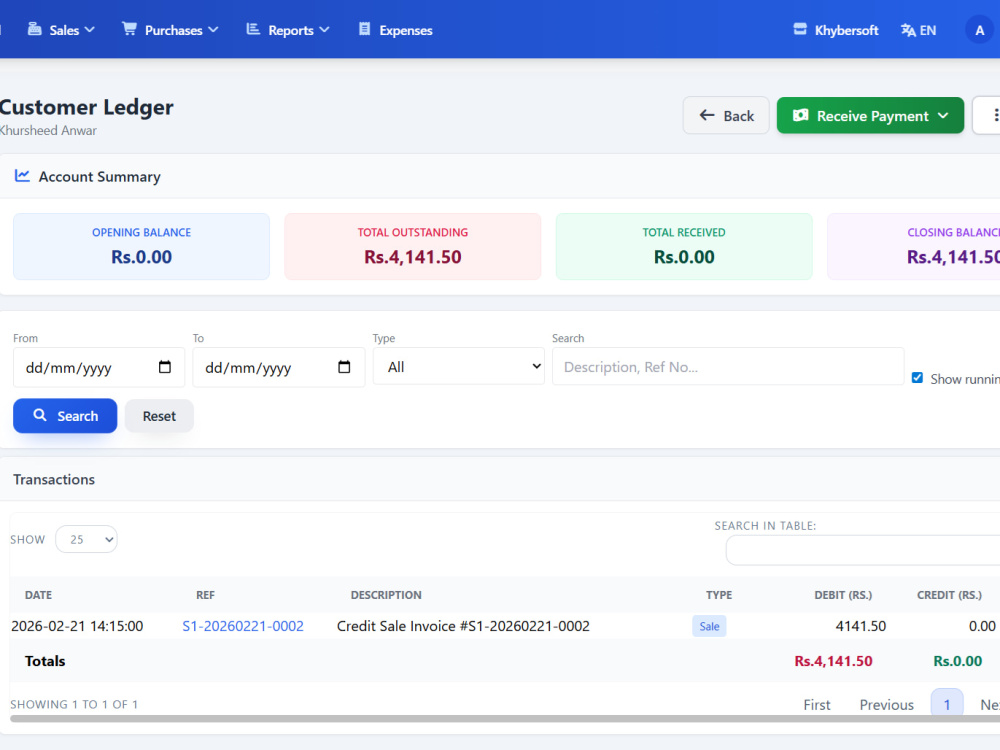Click the Opening Balance card
Screen dimensions: 1000x750
pos(142,246)
